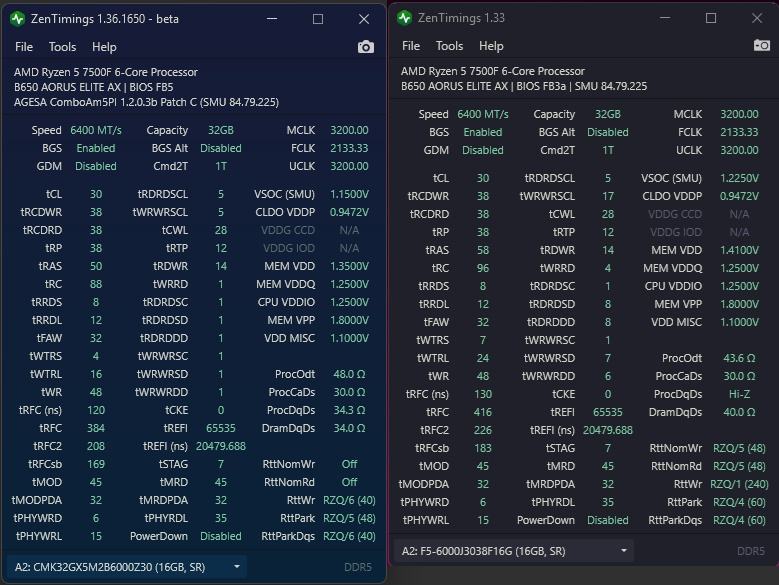Click the RttPark value RZQ/5 (48)

click(349, 518)
